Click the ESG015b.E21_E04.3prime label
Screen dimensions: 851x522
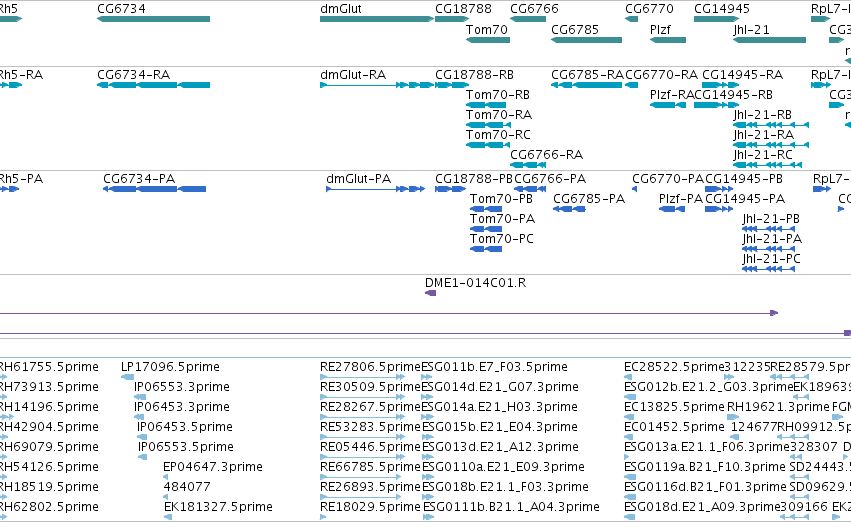click(x=499, y=427)
